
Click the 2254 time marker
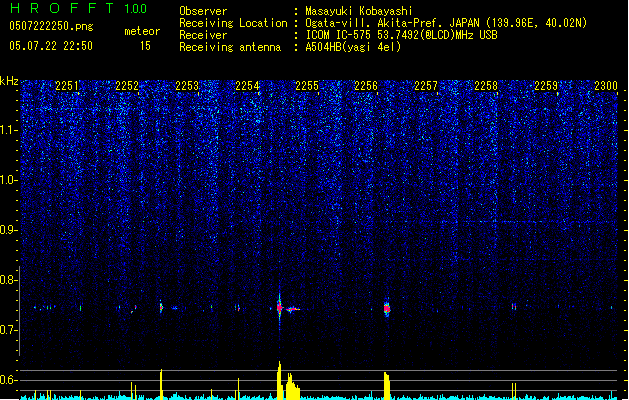point(247,86)
